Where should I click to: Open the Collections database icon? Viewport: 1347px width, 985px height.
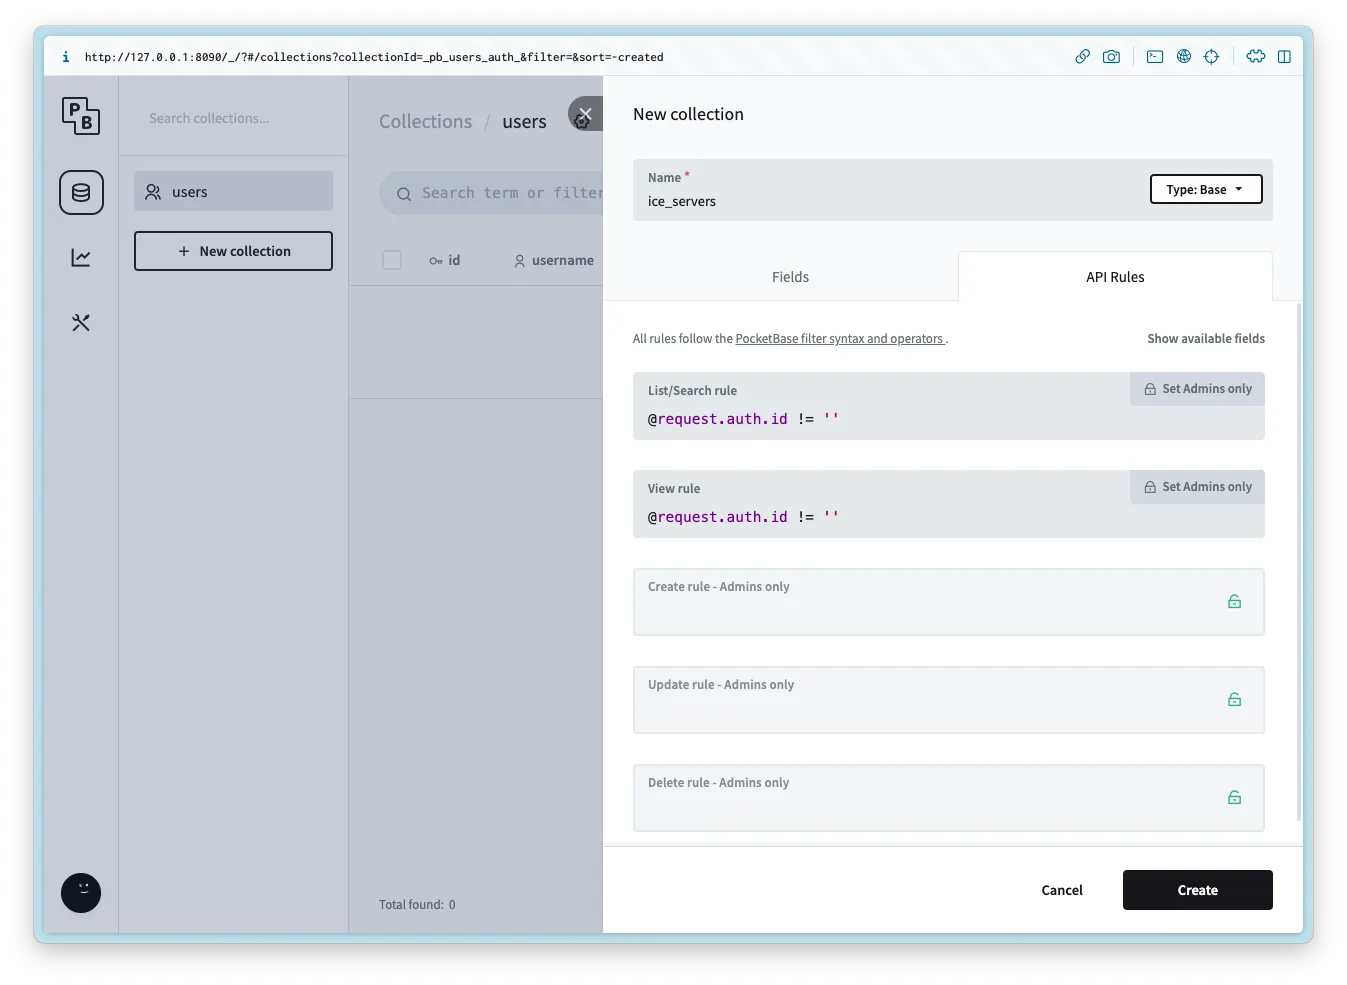[81, 193]
